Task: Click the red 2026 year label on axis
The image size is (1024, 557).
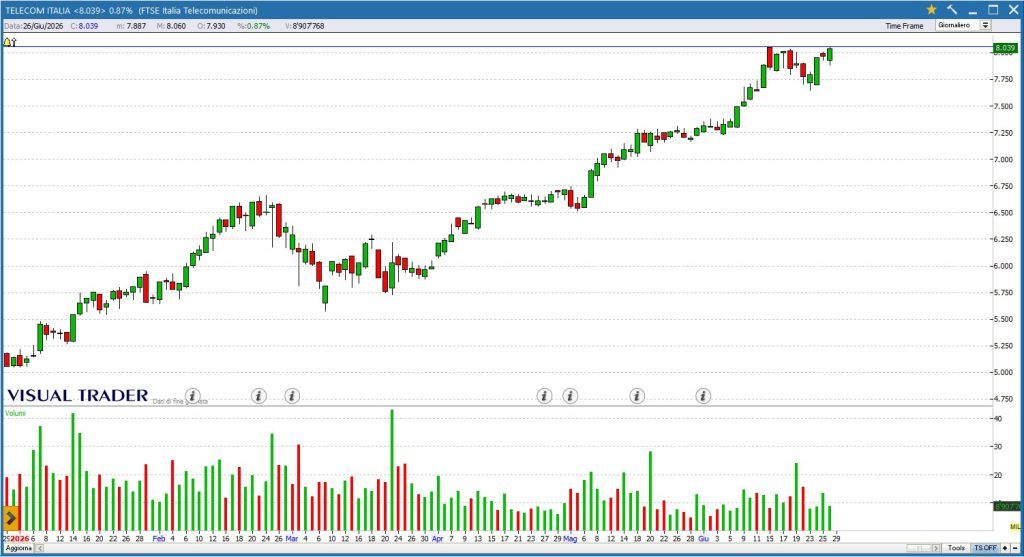Action: point(20,539)
